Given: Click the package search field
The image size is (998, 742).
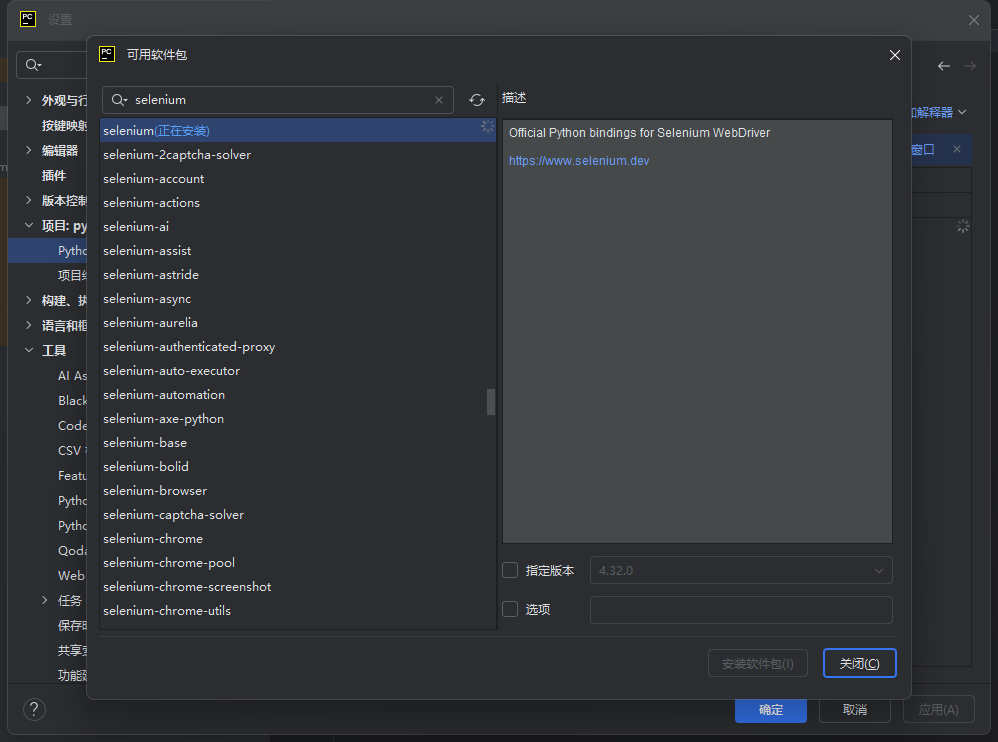Looking at the screenshot, I should 278,100.
